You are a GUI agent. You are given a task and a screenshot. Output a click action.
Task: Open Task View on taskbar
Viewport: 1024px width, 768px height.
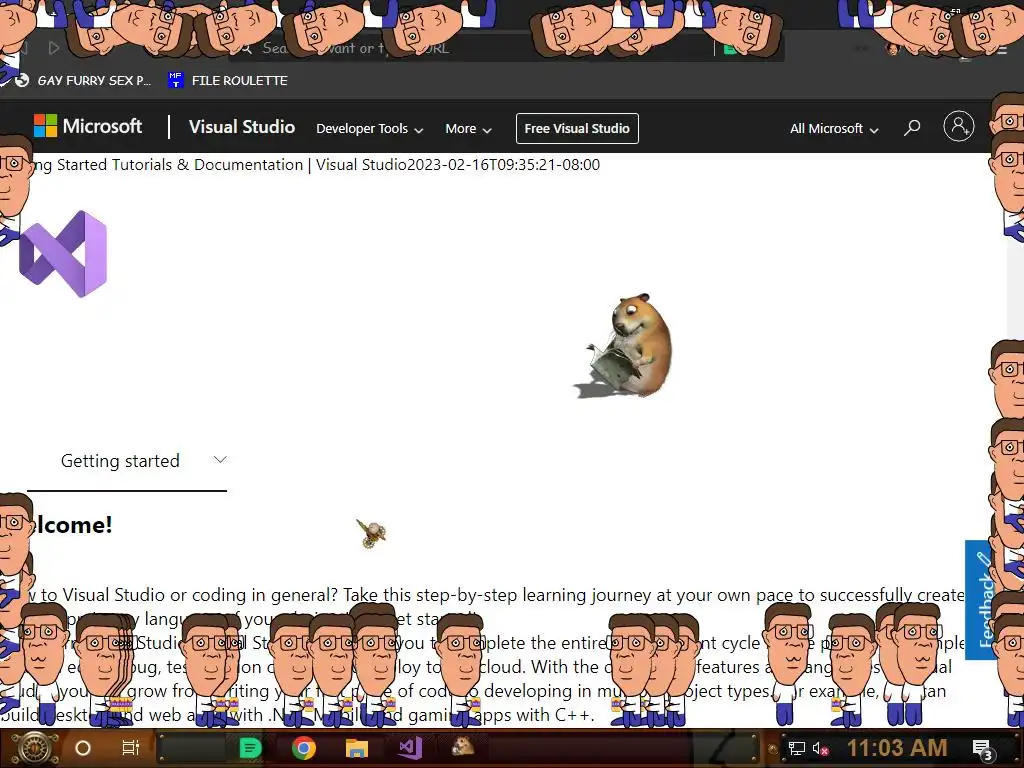coord(131,748)
